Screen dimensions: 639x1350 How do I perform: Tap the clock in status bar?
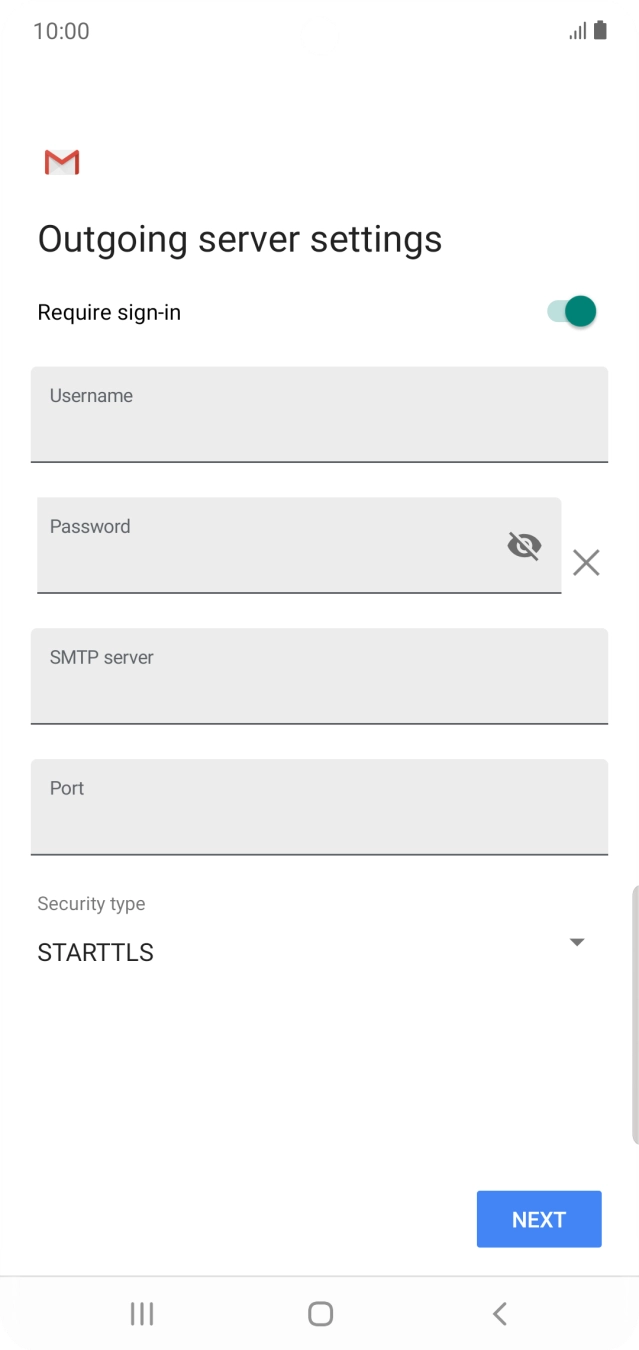61,31
